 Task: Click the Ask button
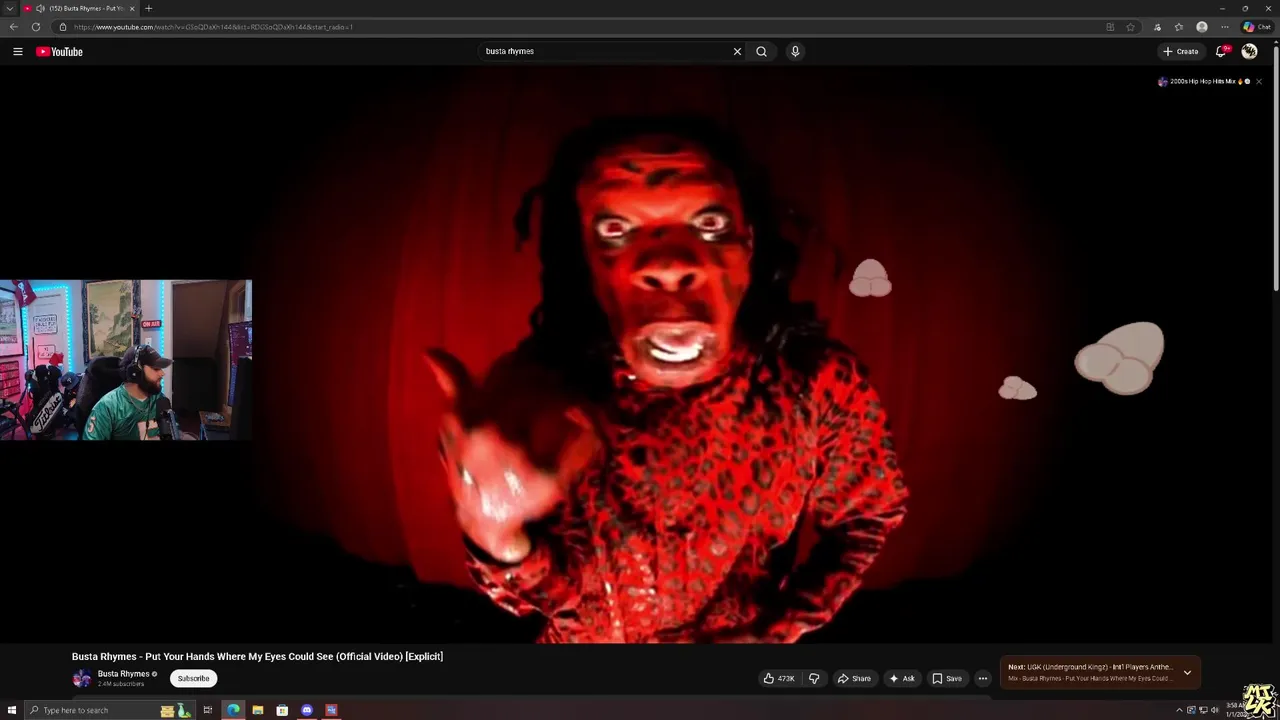click(x=902, y=678)
